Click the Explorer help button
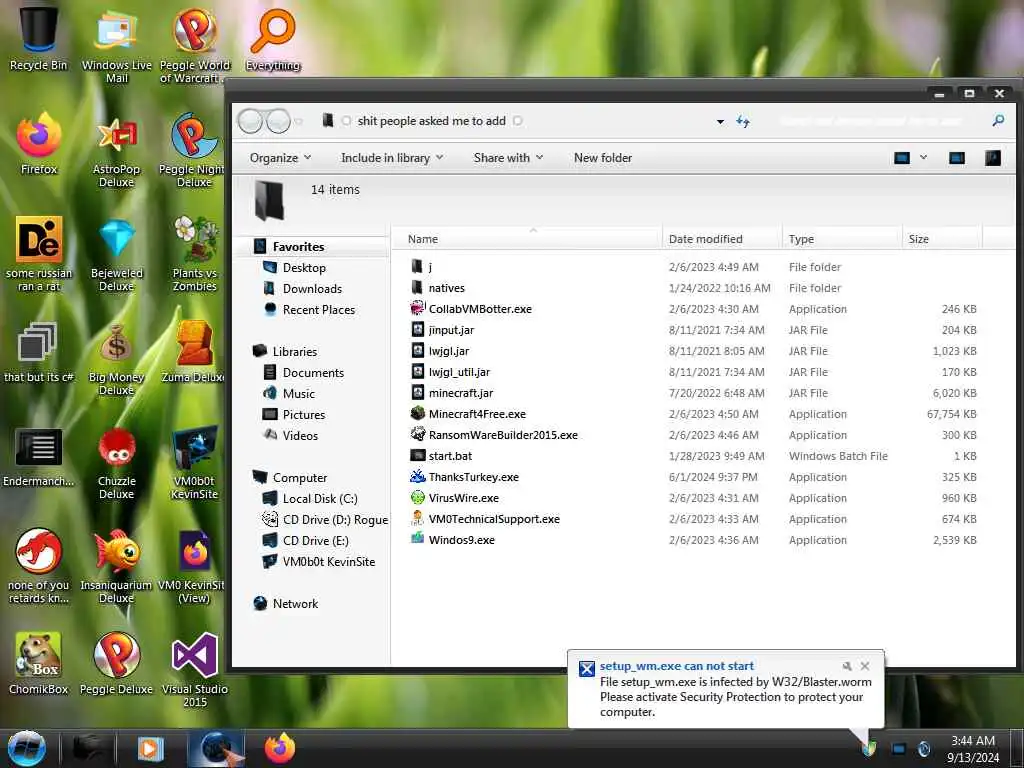Image resolution: width=1024 pixels, height=768 pixels. click(x=993, y=158)
